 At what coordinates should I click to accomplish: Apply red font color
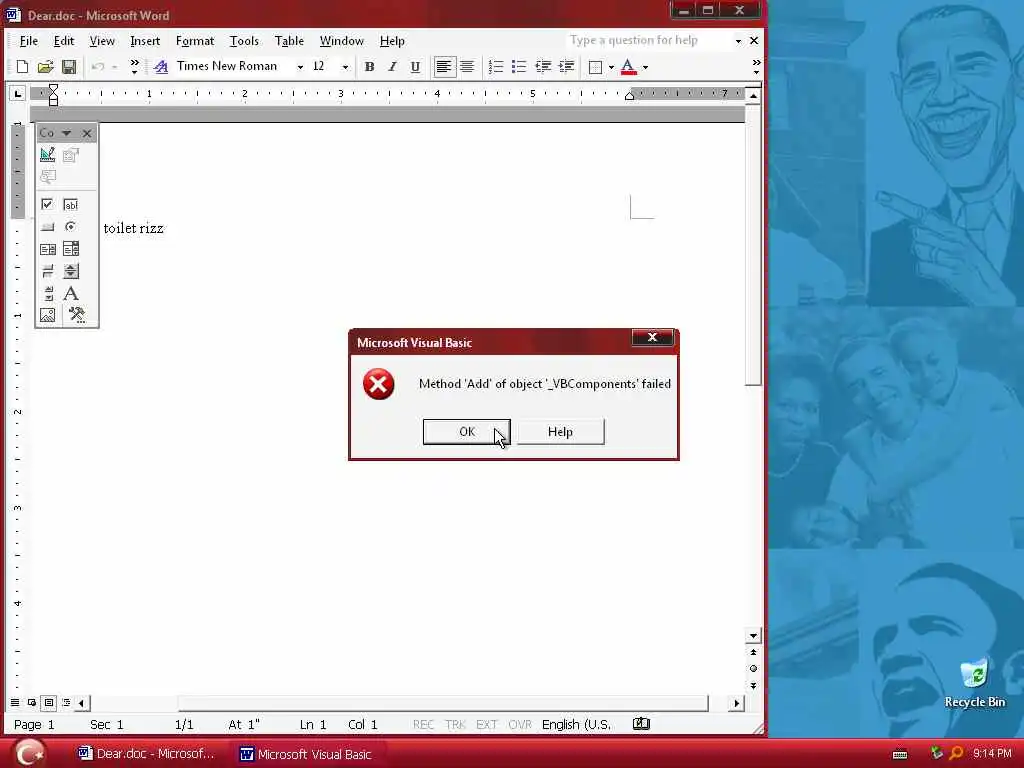[628, 67]
